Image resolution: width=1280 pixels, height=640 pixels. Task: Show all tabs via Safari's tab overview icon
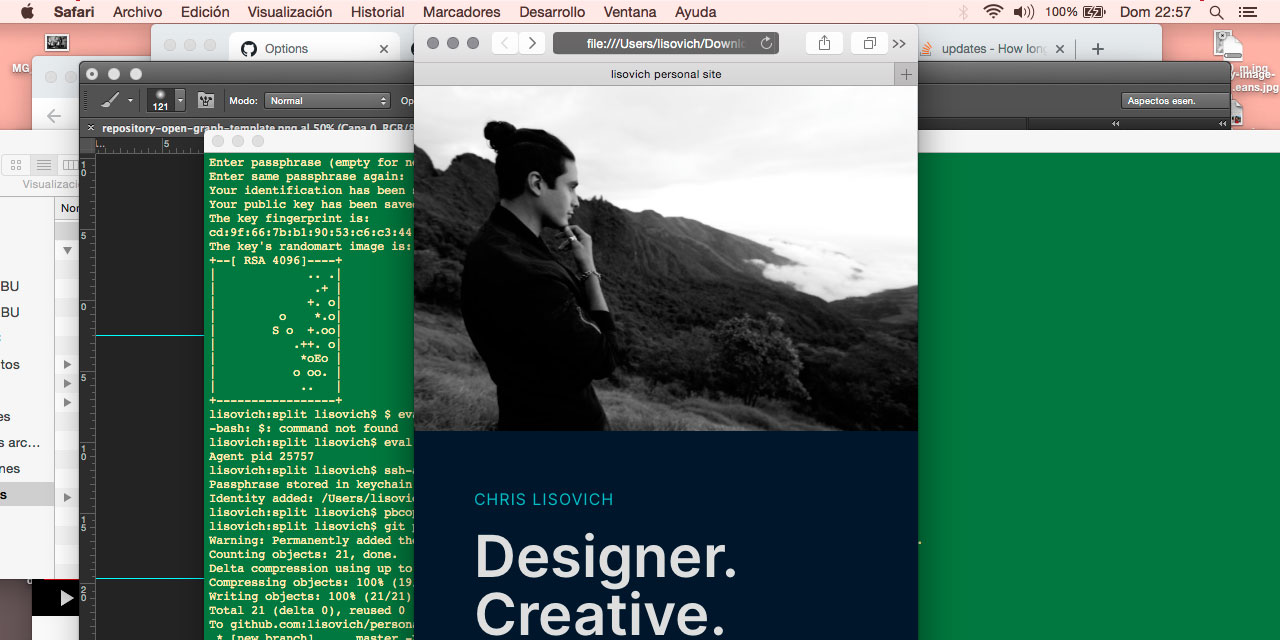click(868, 43)
